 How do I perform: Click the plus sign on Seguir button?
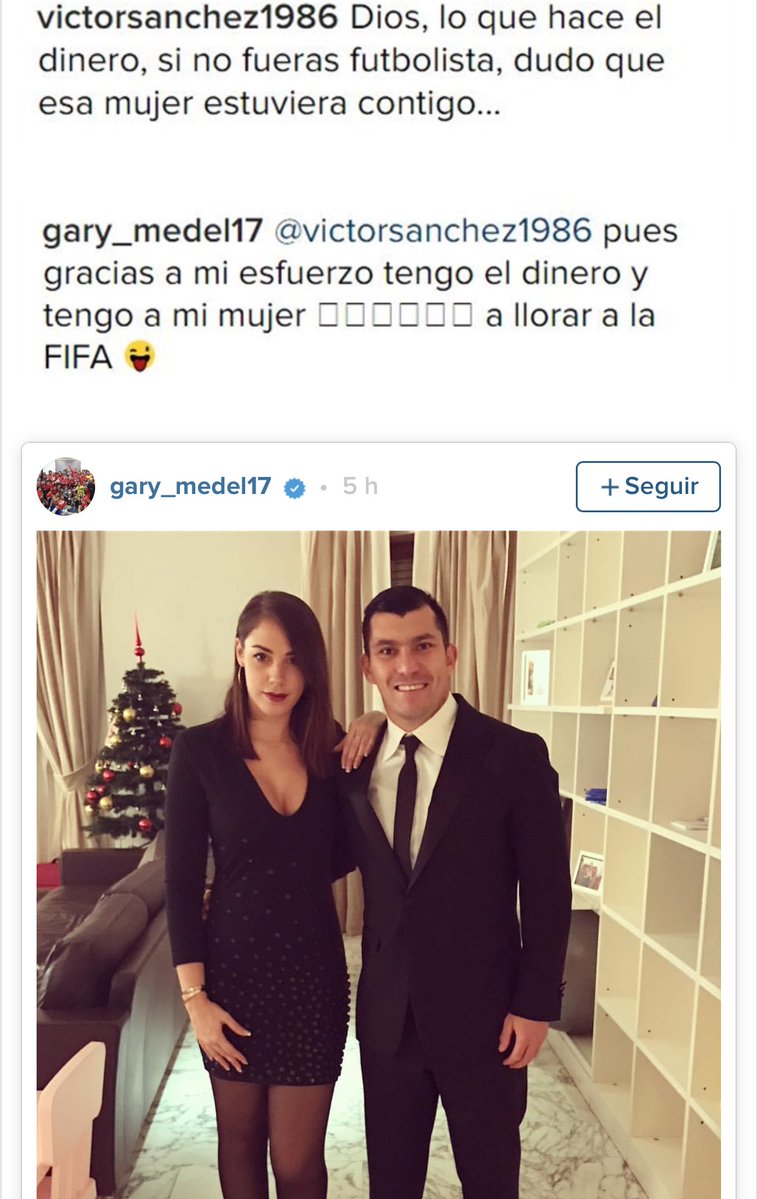(609, 487)
